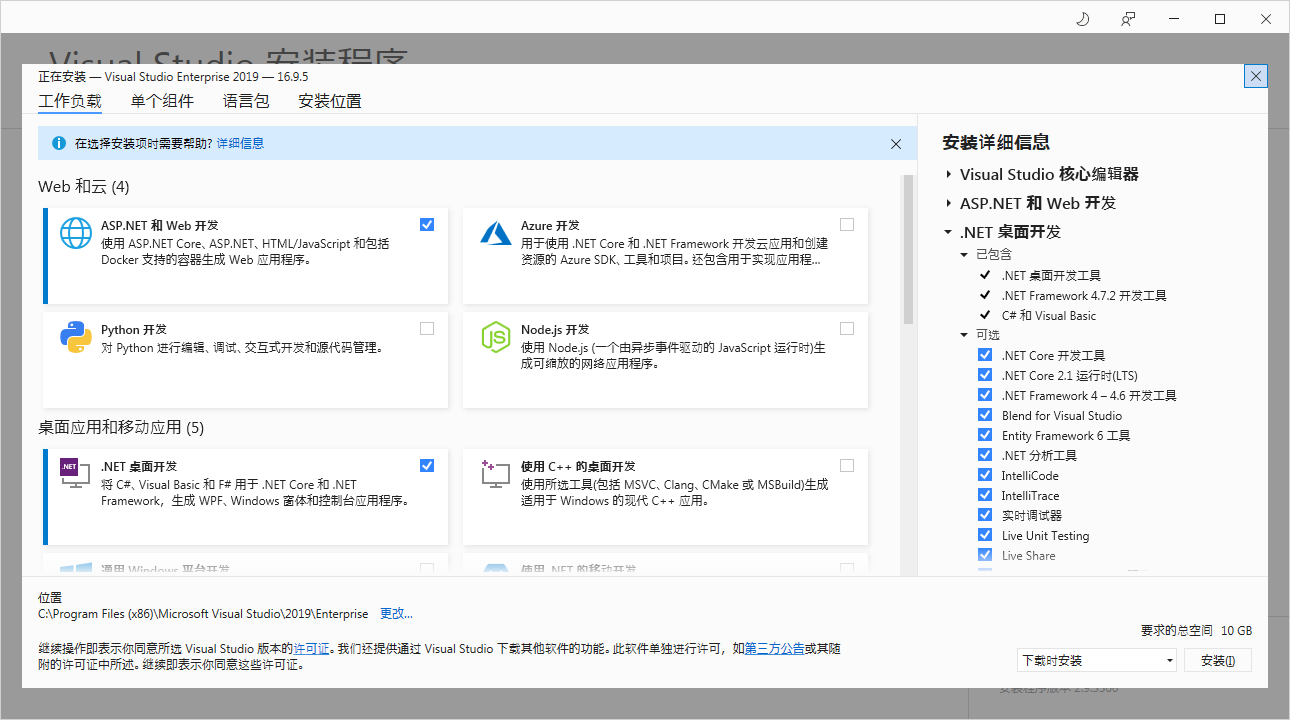Collapse .NET 桌面开发 details section
This screenshot has width=1290, height=720.
click(x=948, y=232)
